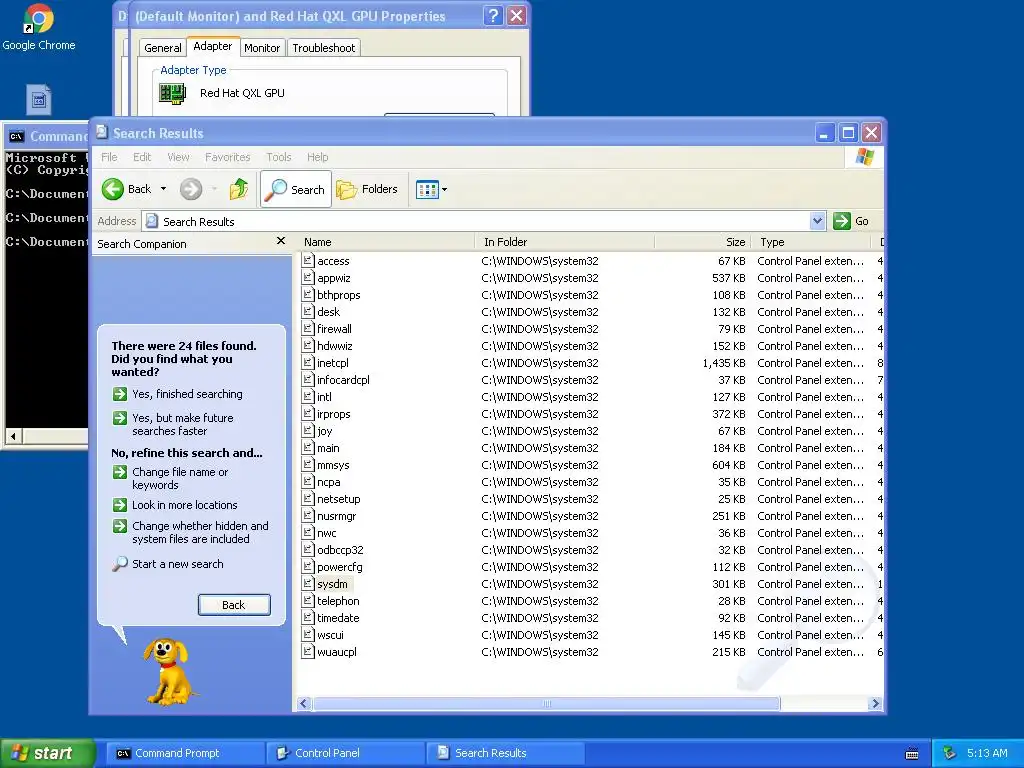Toggle the Search magnifier toolbar button
Screen dimensions: 1024x768
[x=296, y=189]
